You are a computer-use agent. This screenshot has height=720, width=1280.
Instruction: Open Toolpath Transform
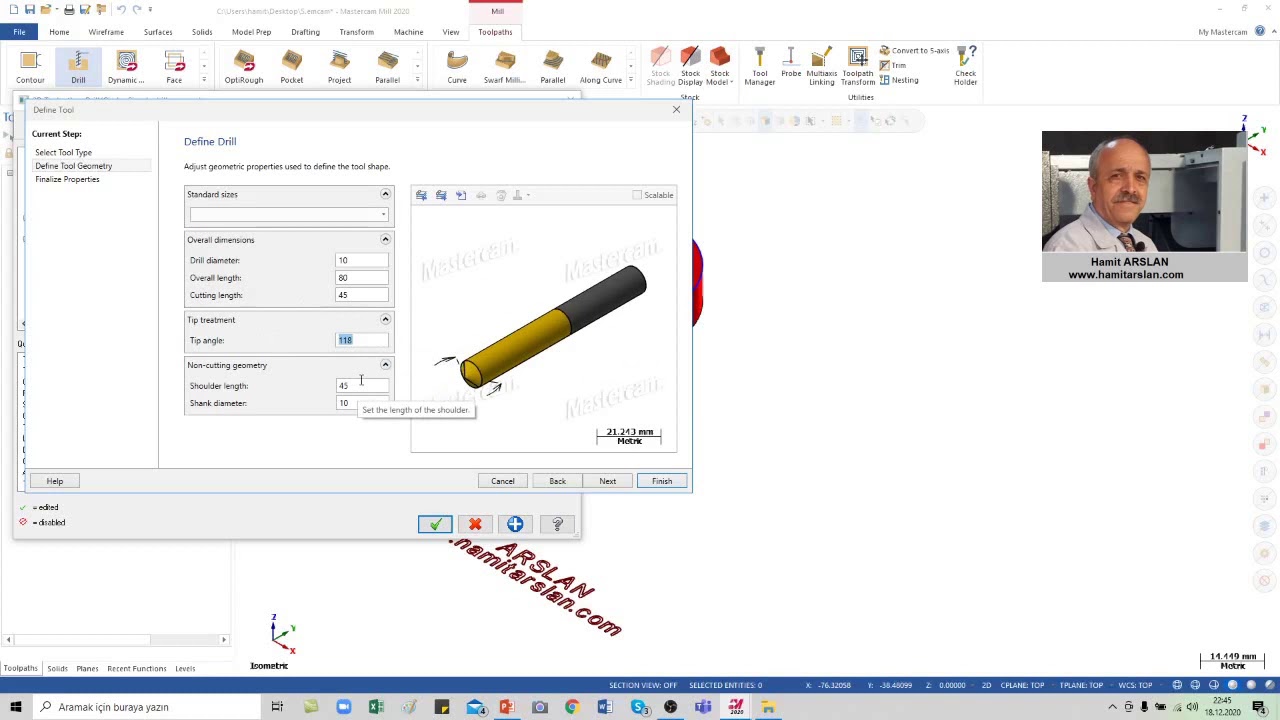858,67
